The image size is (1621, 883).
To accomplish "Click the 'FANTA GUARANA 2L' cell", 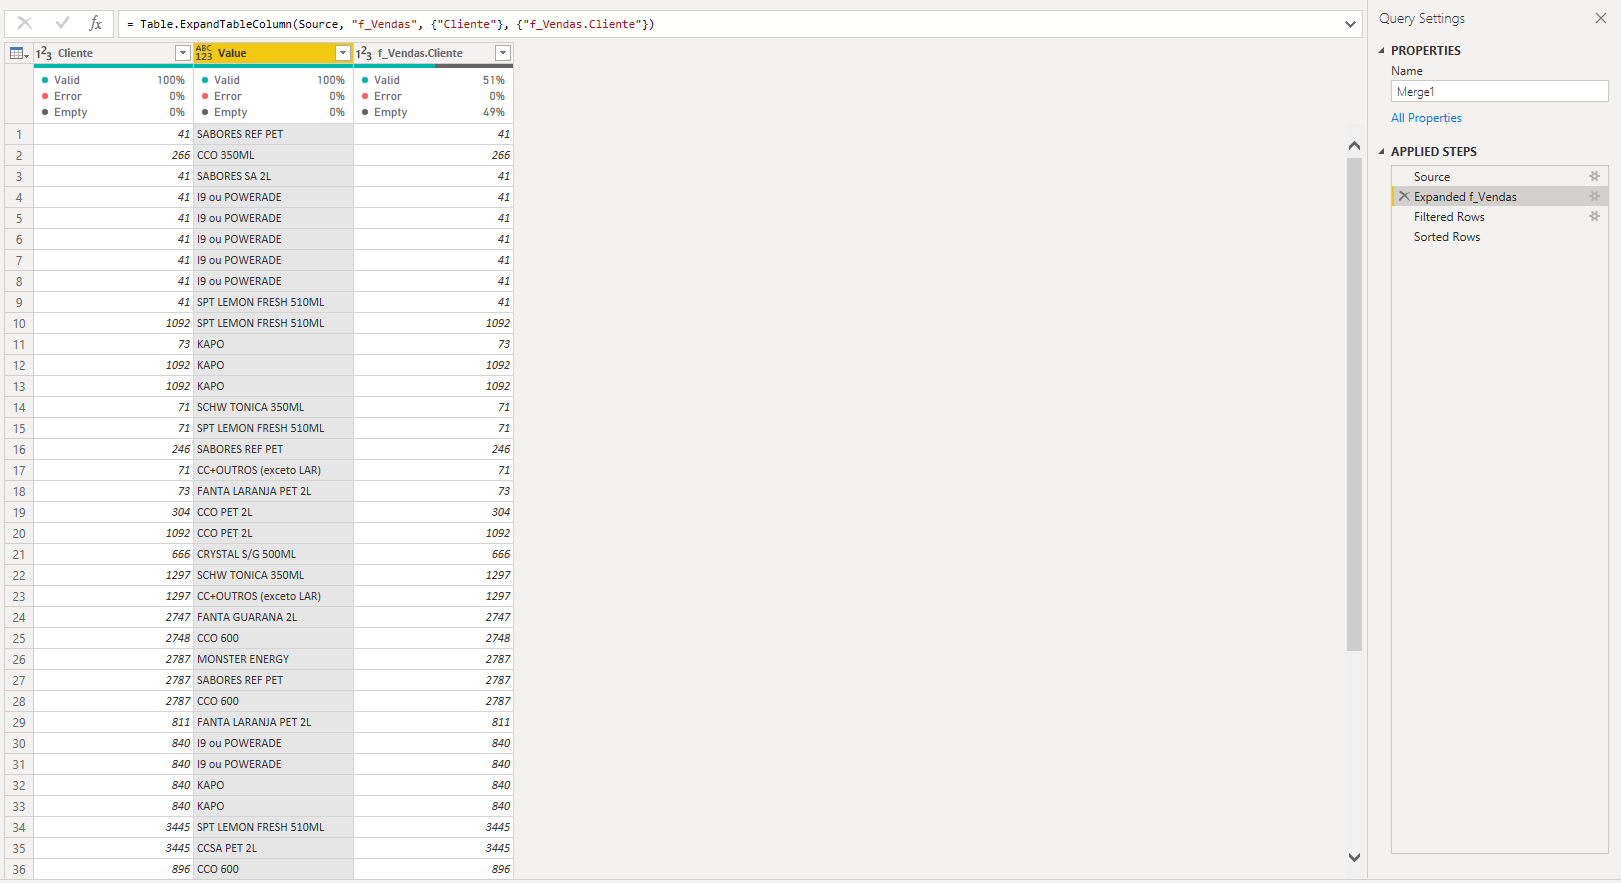I will click(273, 617).
